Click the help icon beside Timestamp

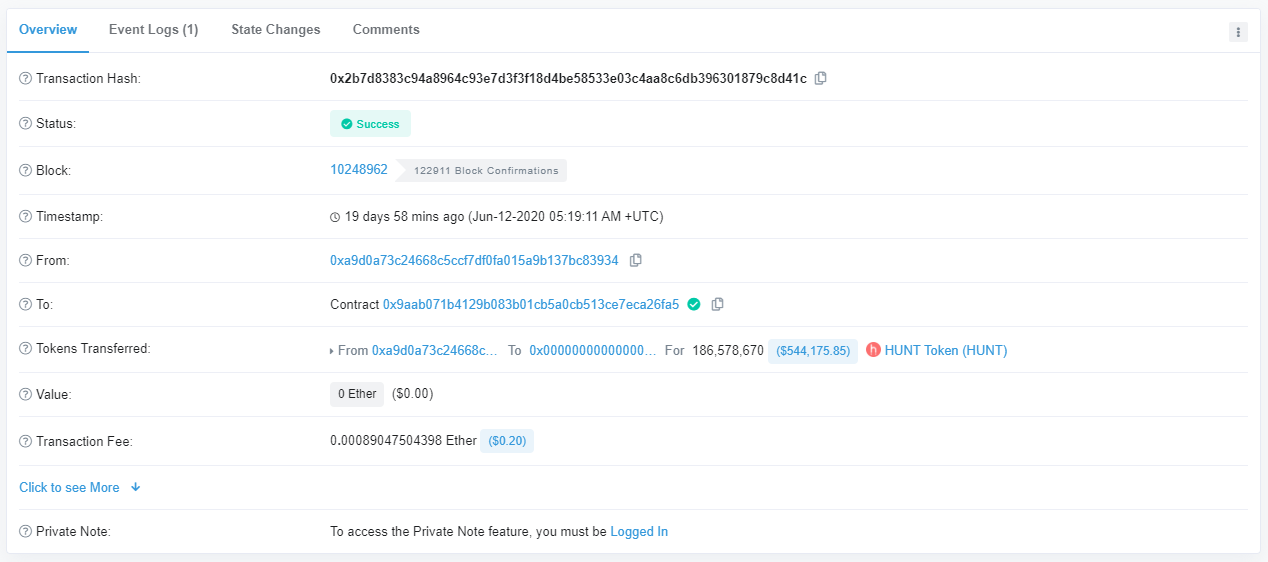click(x=26, y=216)
